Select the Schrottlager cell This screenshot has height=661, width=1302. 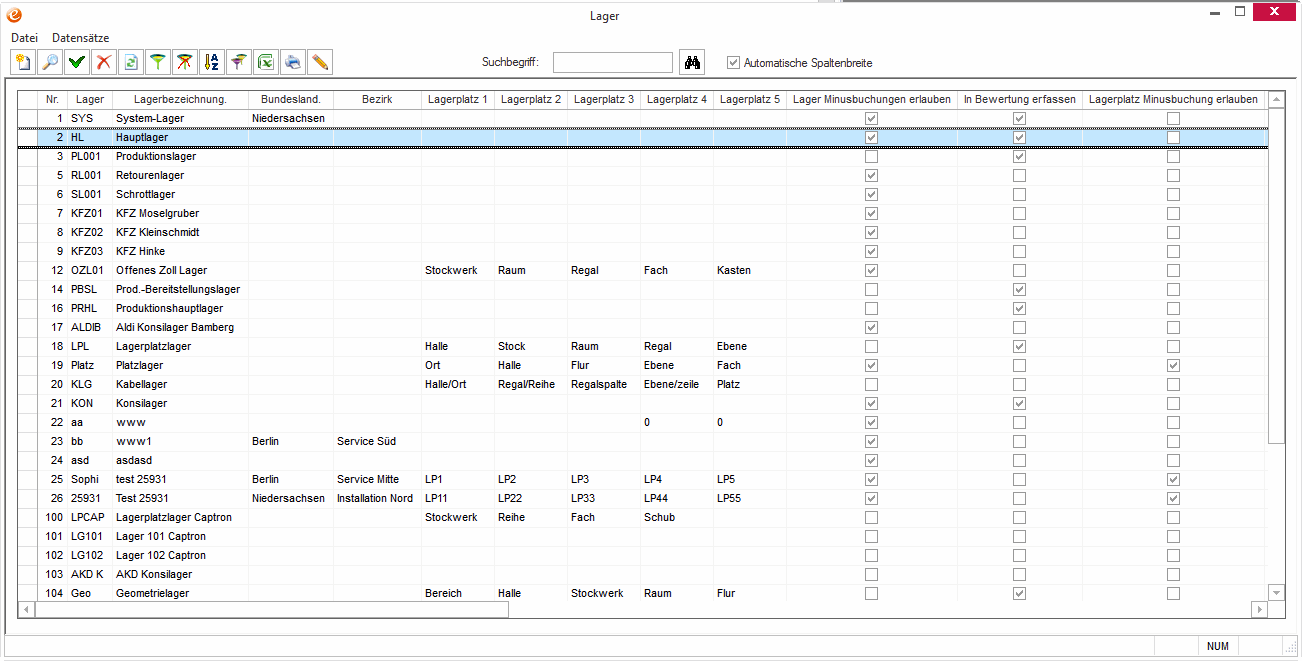pos(180,194)
